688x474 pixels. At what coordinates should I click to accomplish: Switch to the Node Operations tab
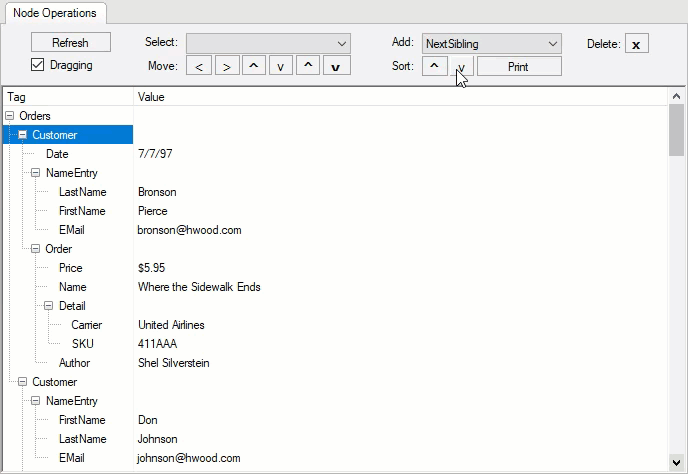click(x=55, y=13)
